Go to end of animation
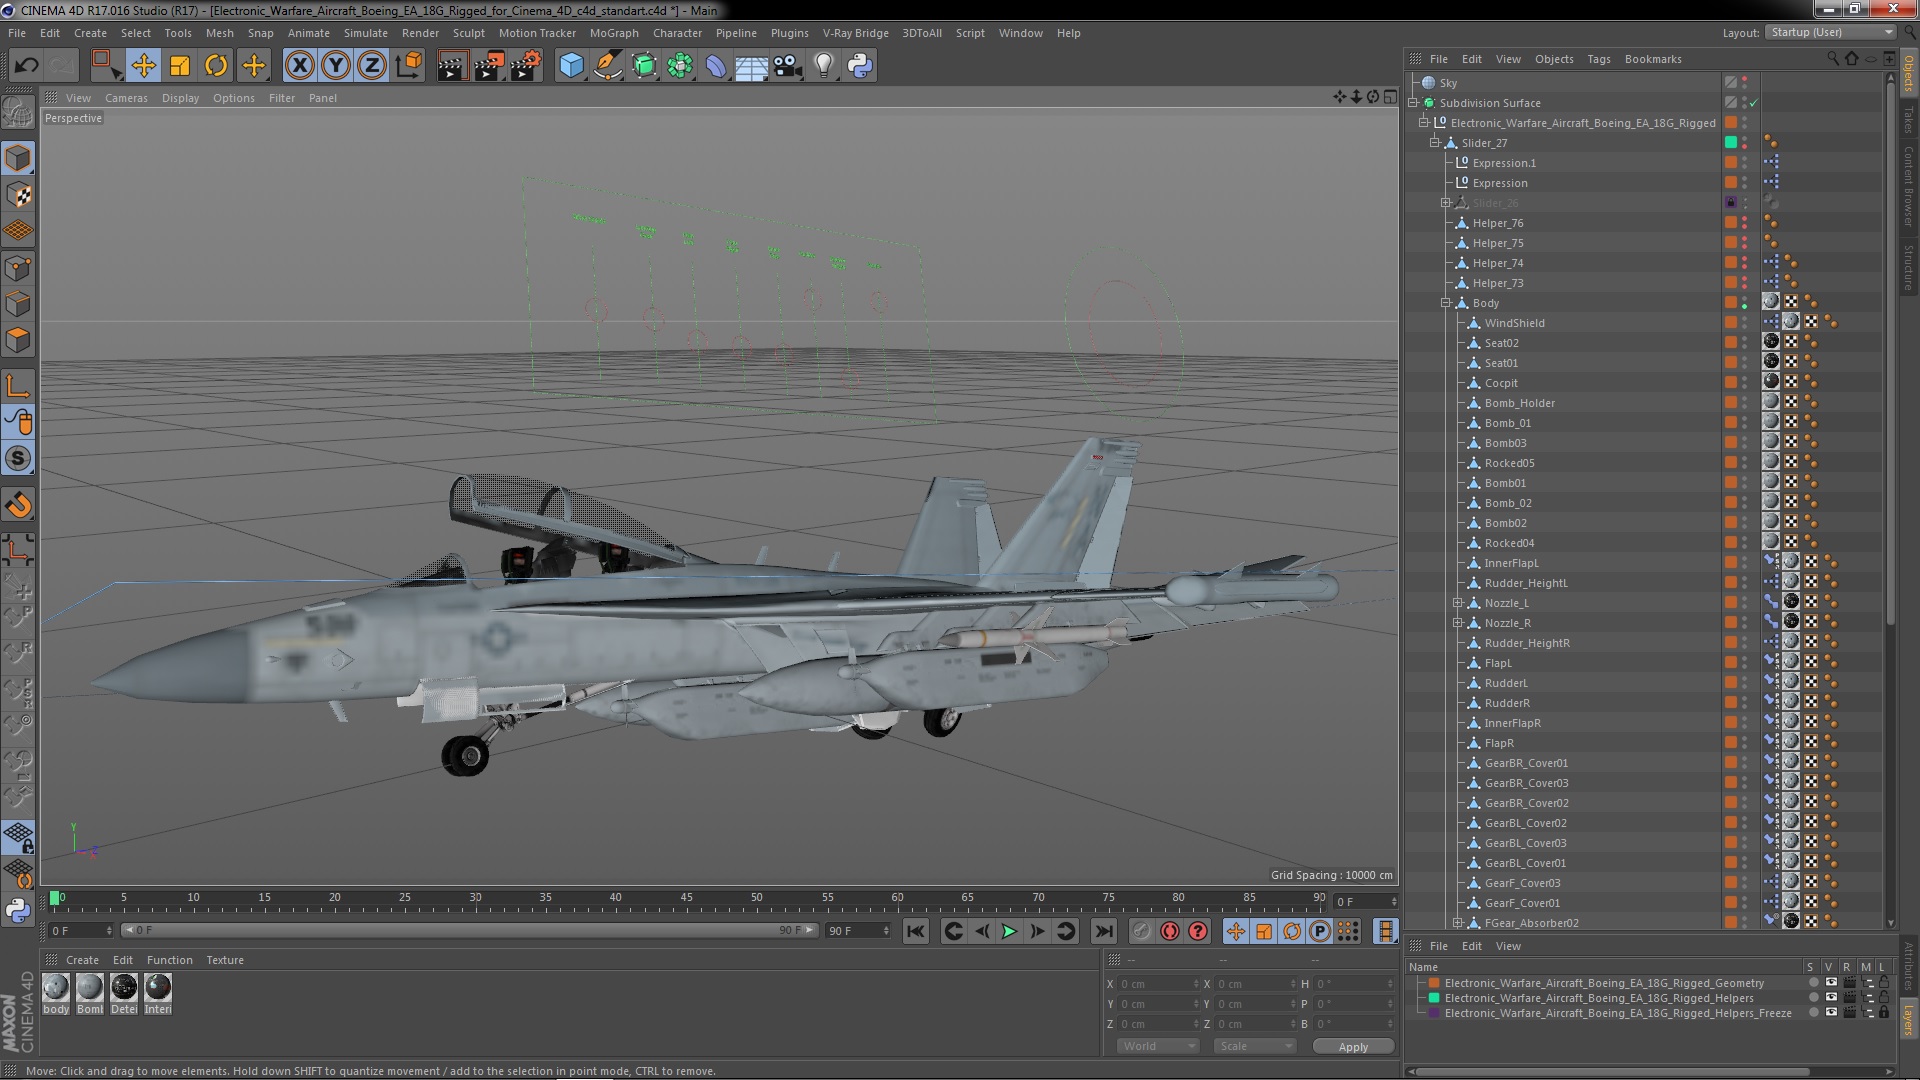The width and height of the screenshot is (1920, 1080). click(x=1104, y=931)
